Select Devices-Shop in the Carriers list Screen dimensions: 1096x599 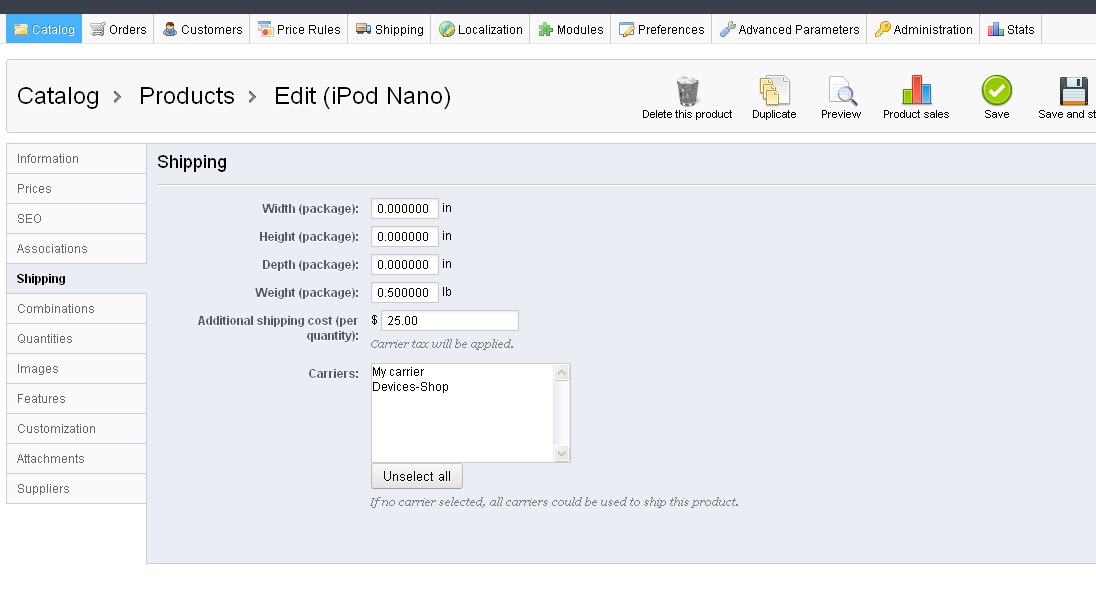(x=462, y=387)
